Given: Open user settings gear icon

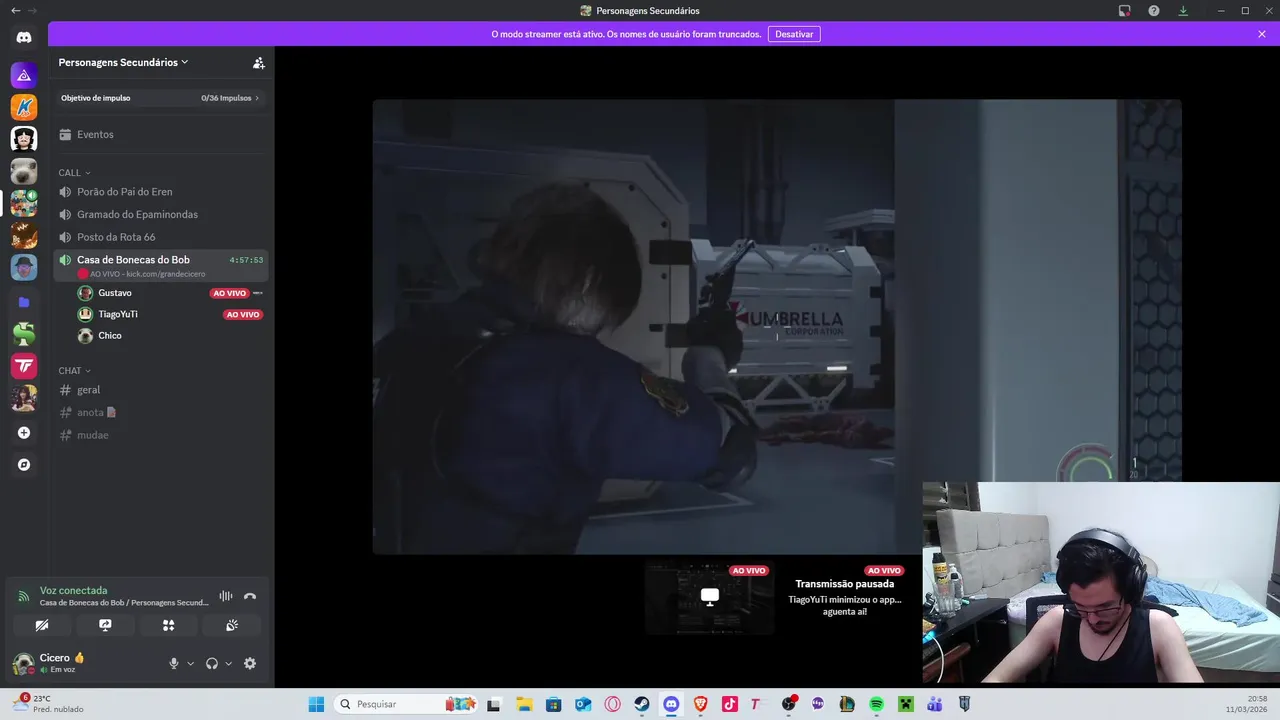Looking at the screenshot, I should pyautogui.click(x=250, y=663).
